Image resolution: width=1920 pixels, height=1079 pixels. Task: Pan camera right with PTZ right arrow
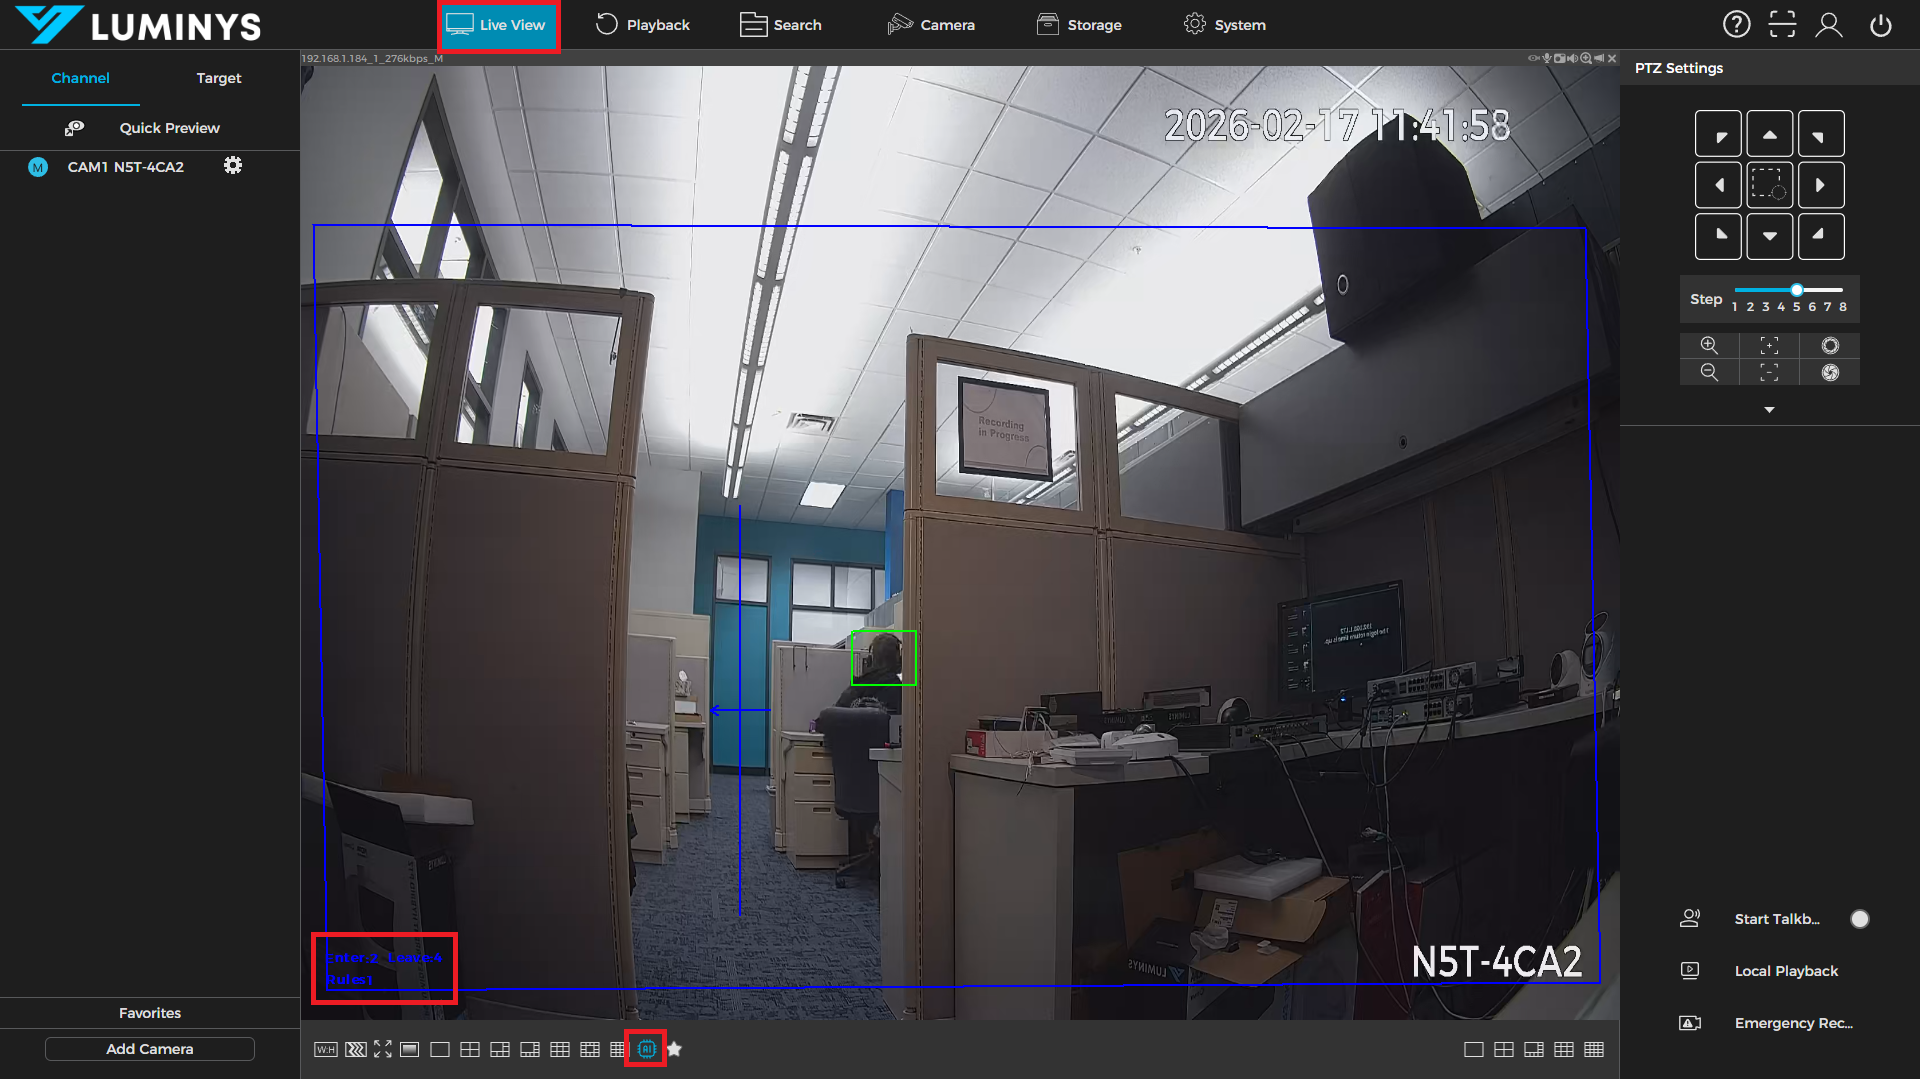click(x=1820, y=185)
